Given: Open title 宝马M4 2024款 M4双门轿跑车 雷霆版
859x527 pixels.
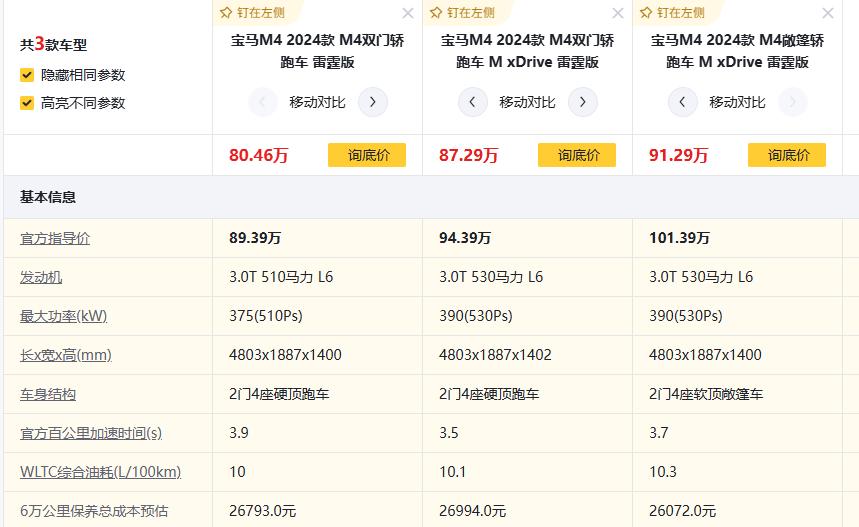Looking at the screenshot, I should point(317,51).
